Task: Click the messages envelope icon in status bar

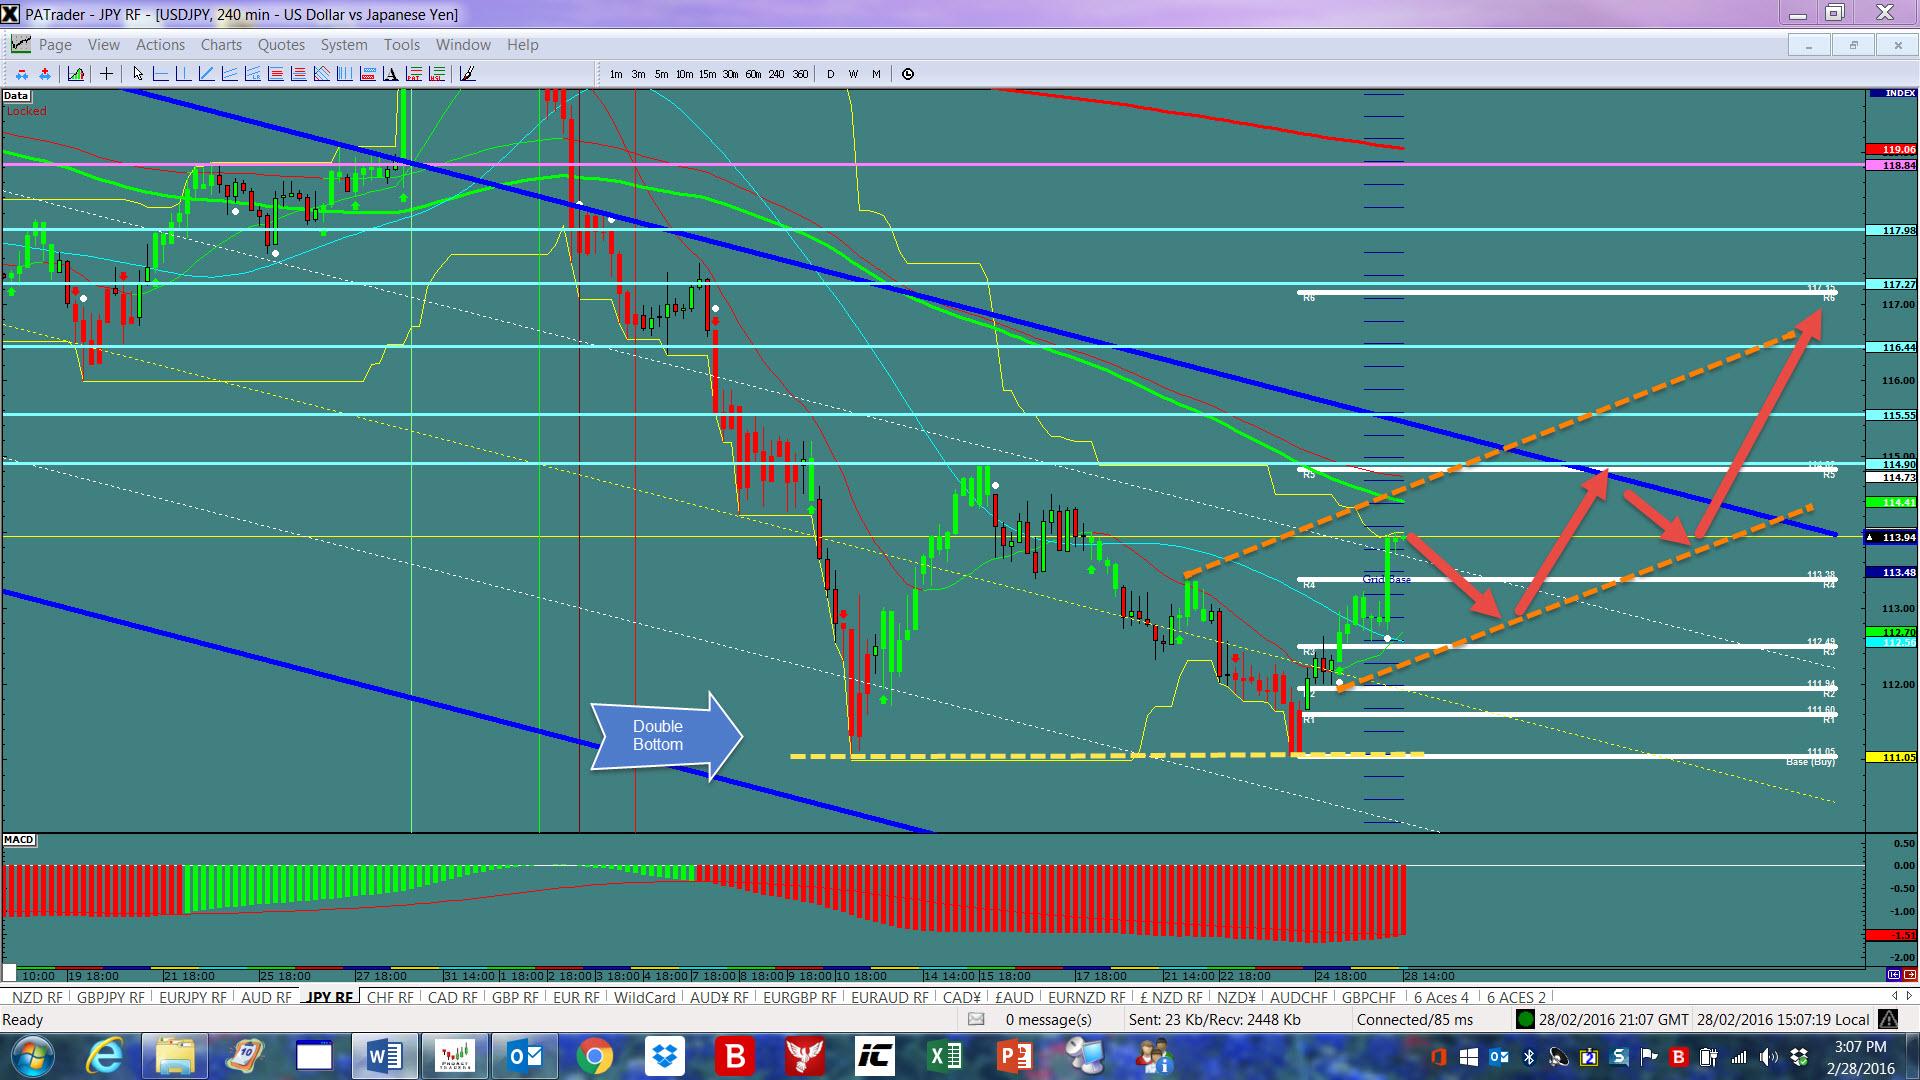Action: 976,1020
